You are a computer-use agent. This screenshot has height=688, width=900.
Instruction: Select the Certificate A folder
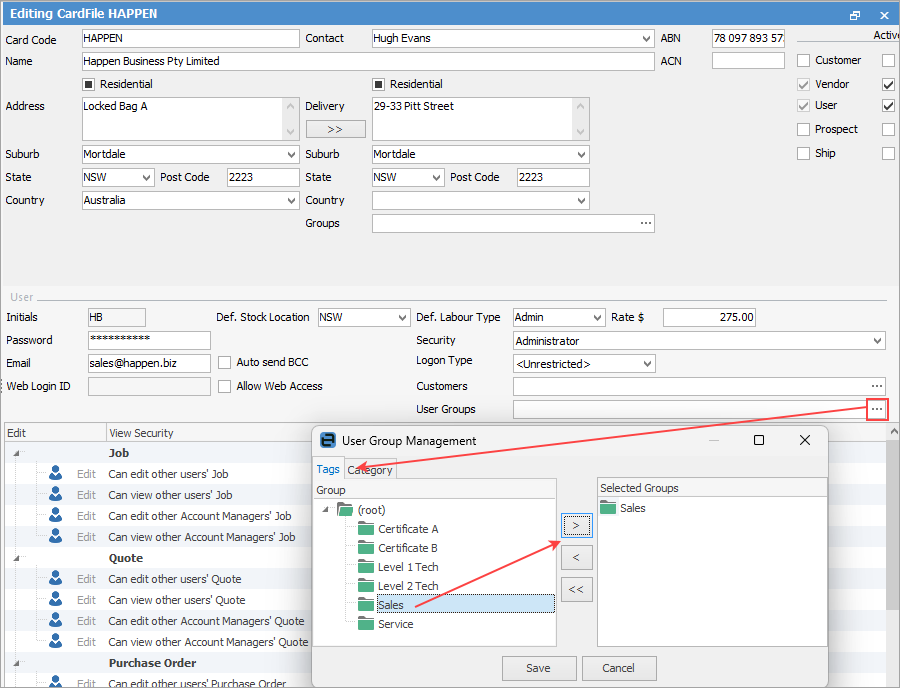pyautogui.click(x=408, y=529)
